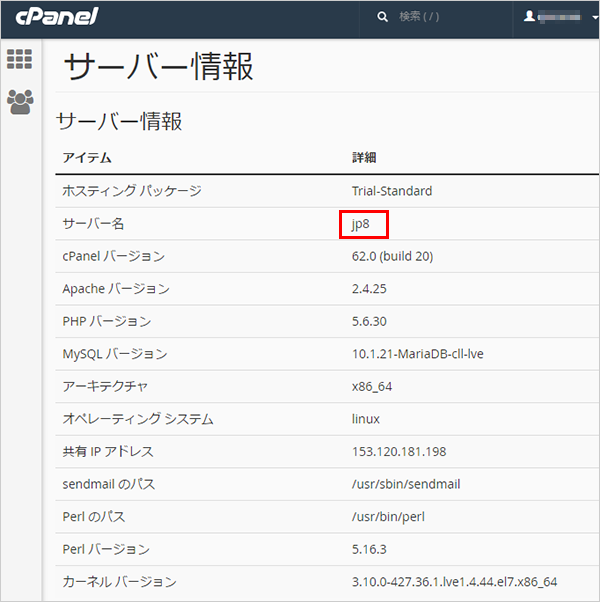Select the Trial-Standard hosting package value

392,191
